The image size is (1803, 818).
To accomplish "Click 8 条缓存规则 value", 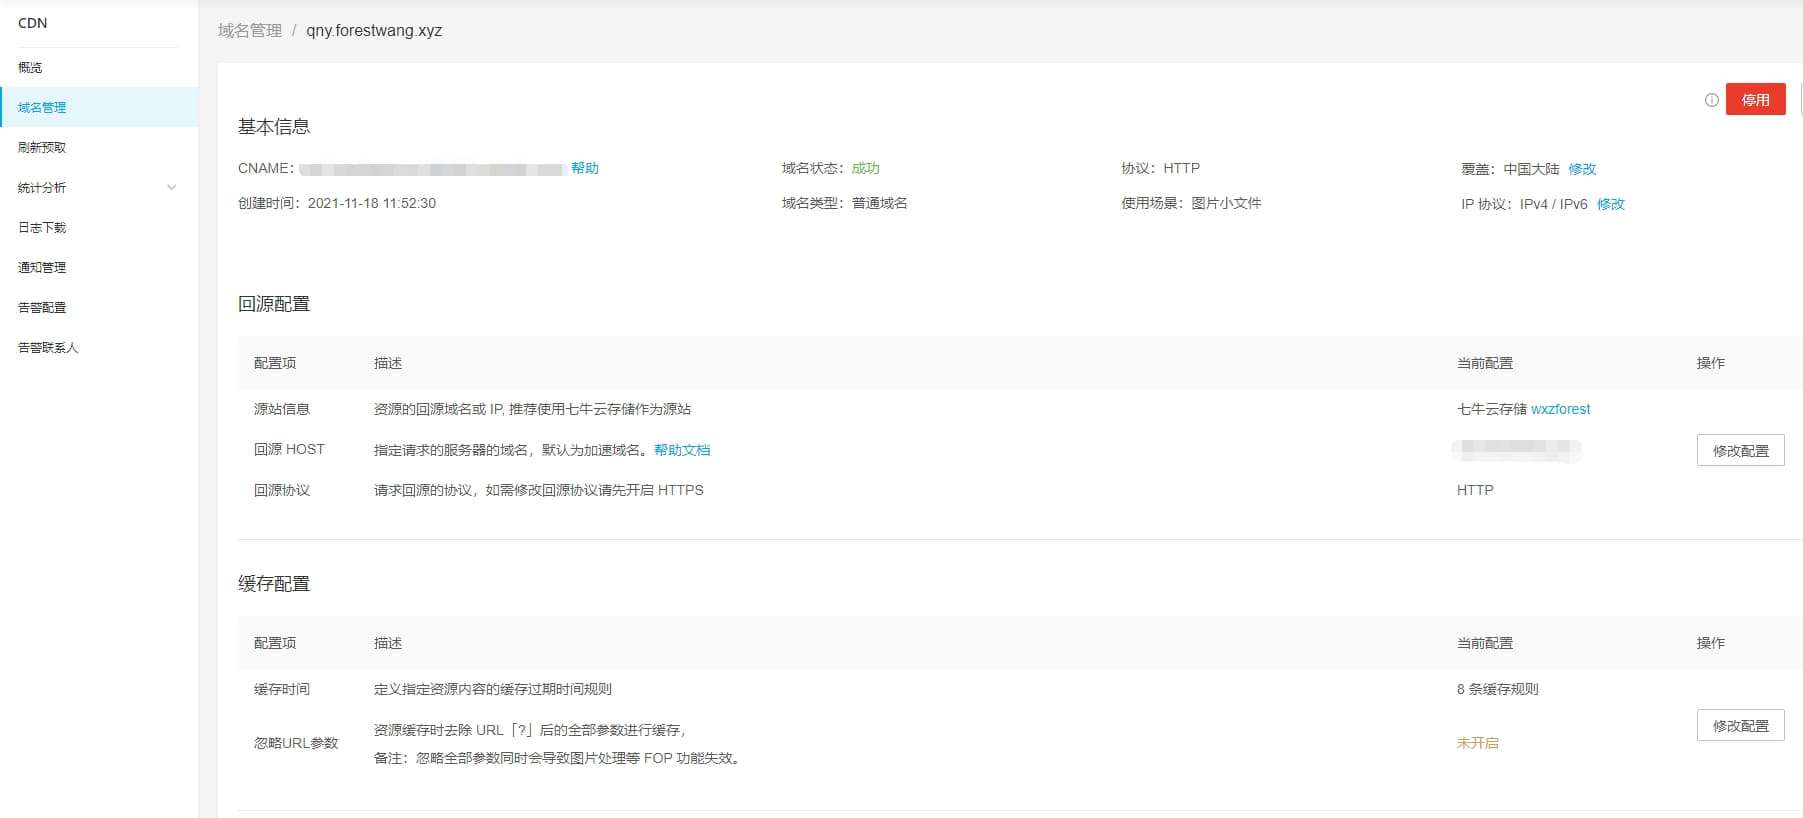I will 1498,689.
